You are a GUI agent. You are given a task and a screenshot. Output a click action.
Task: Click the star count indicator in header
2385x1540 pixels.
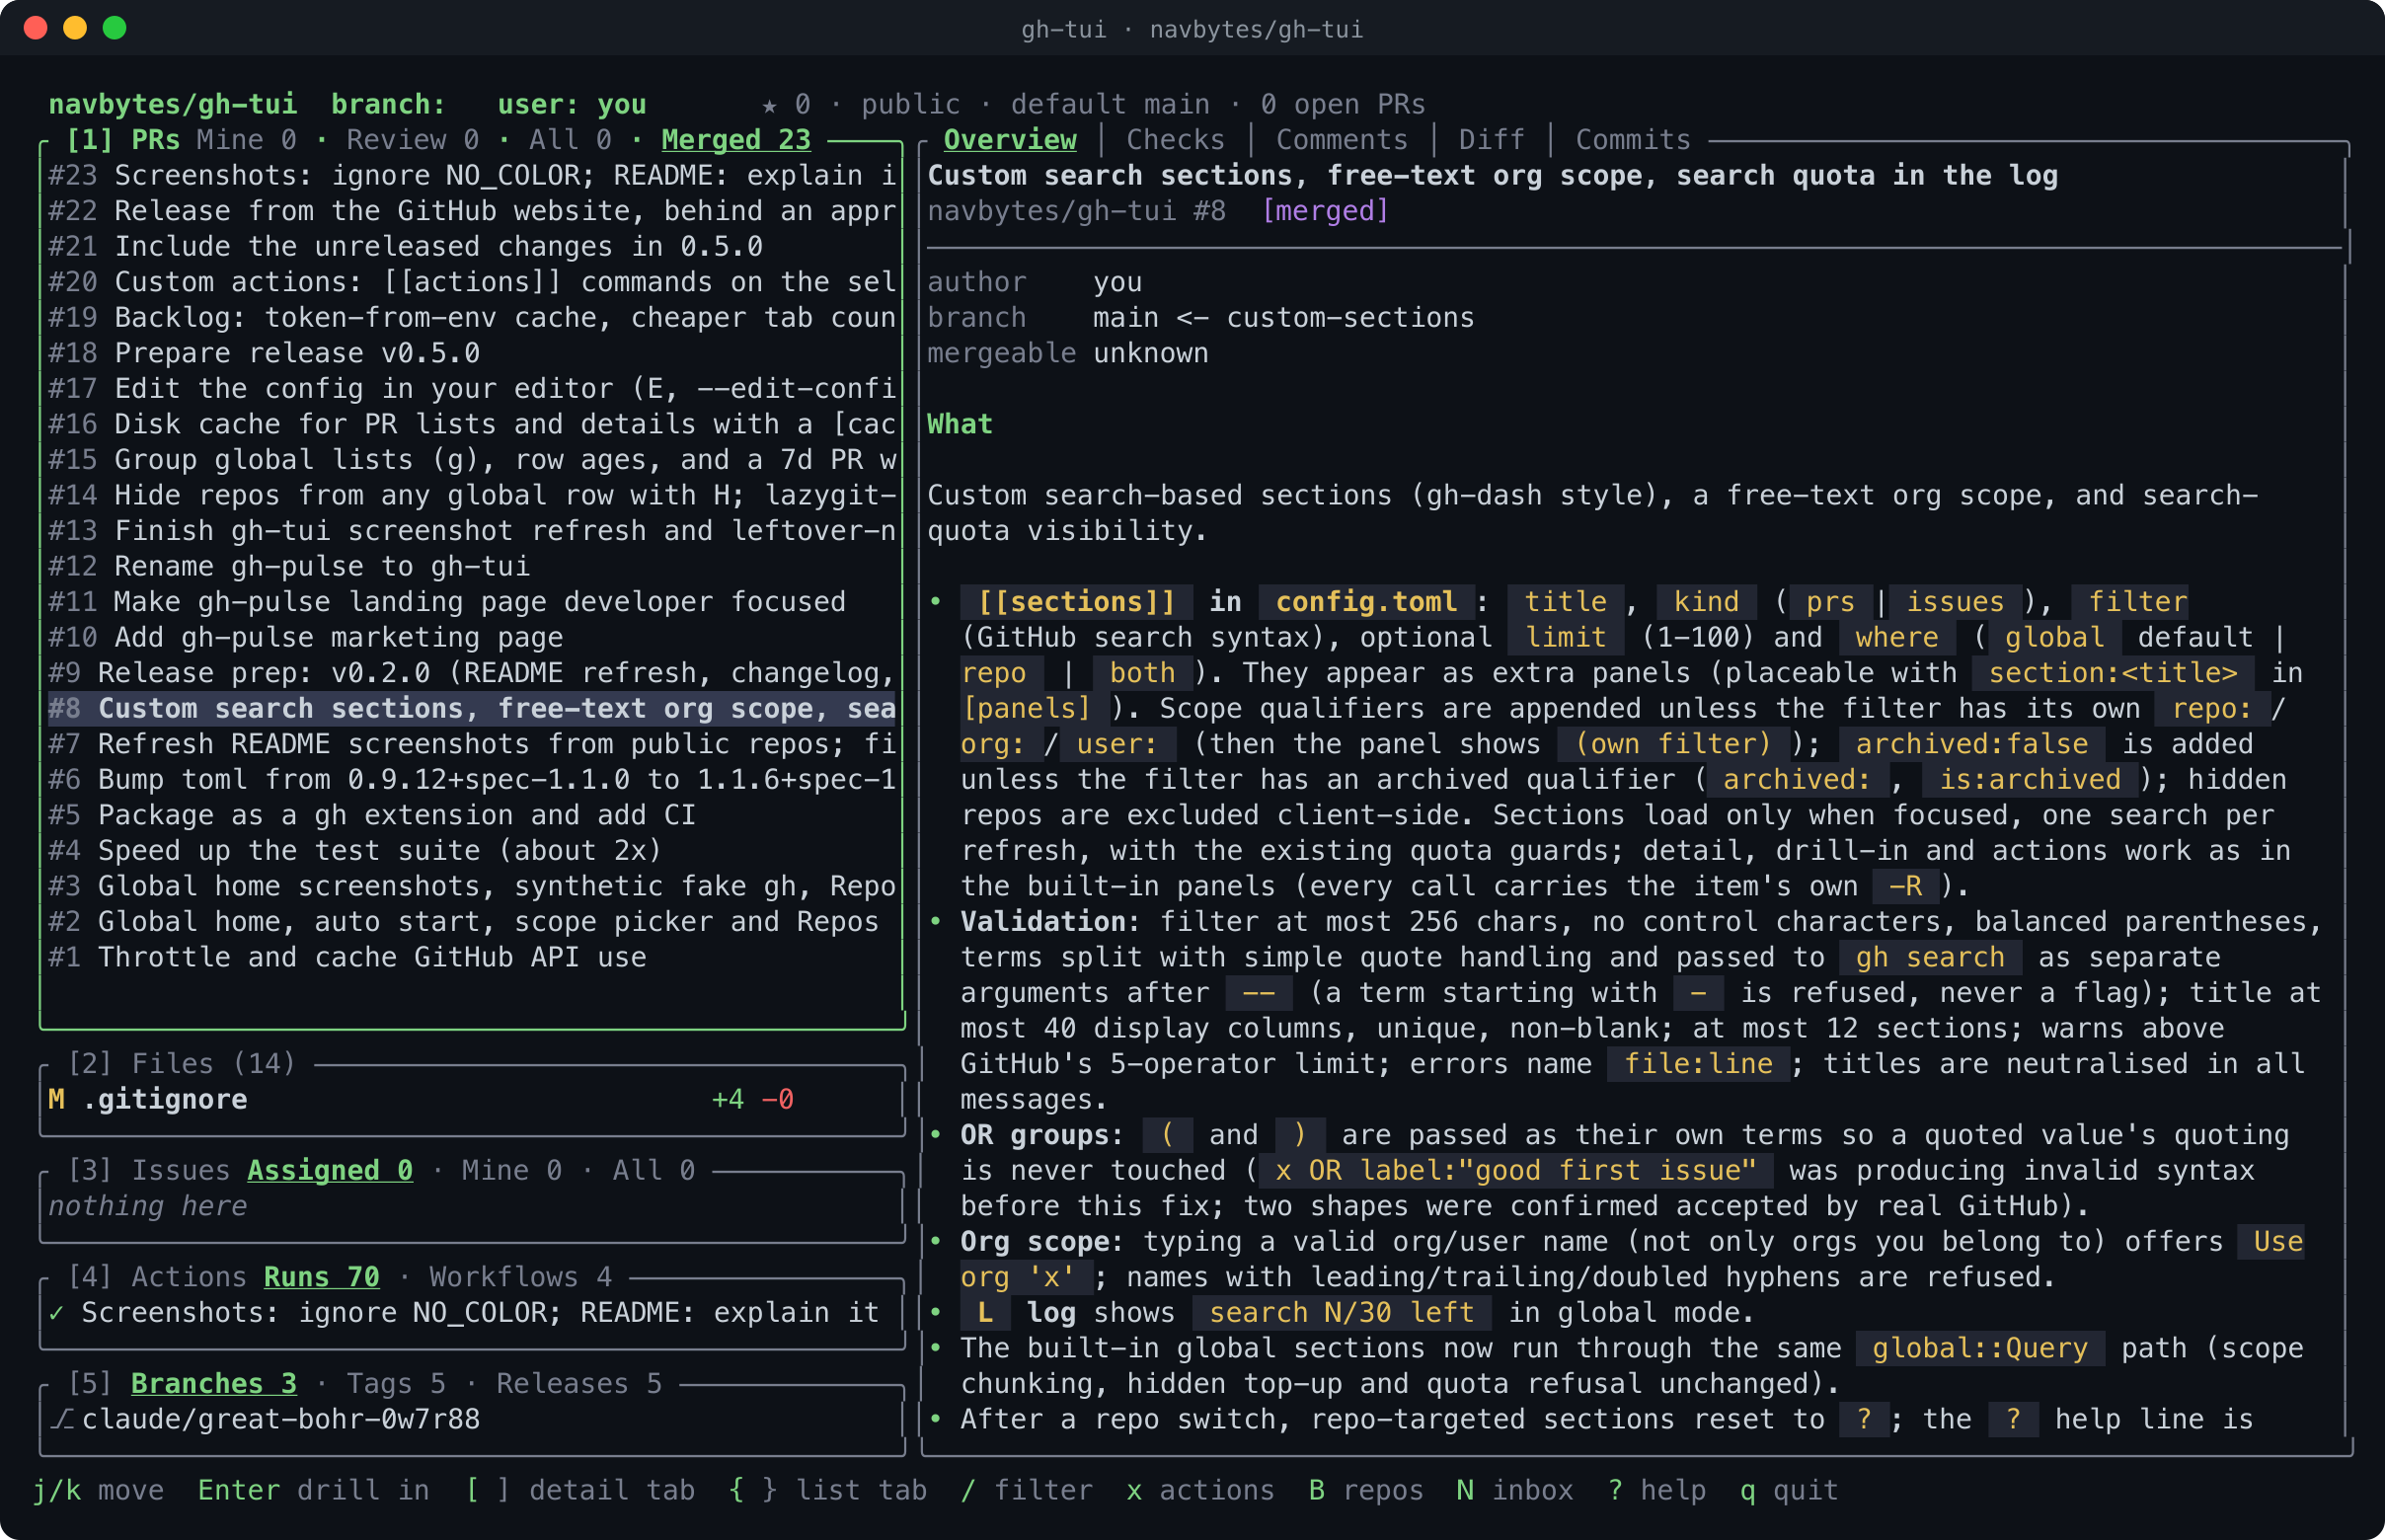[786, 104]
